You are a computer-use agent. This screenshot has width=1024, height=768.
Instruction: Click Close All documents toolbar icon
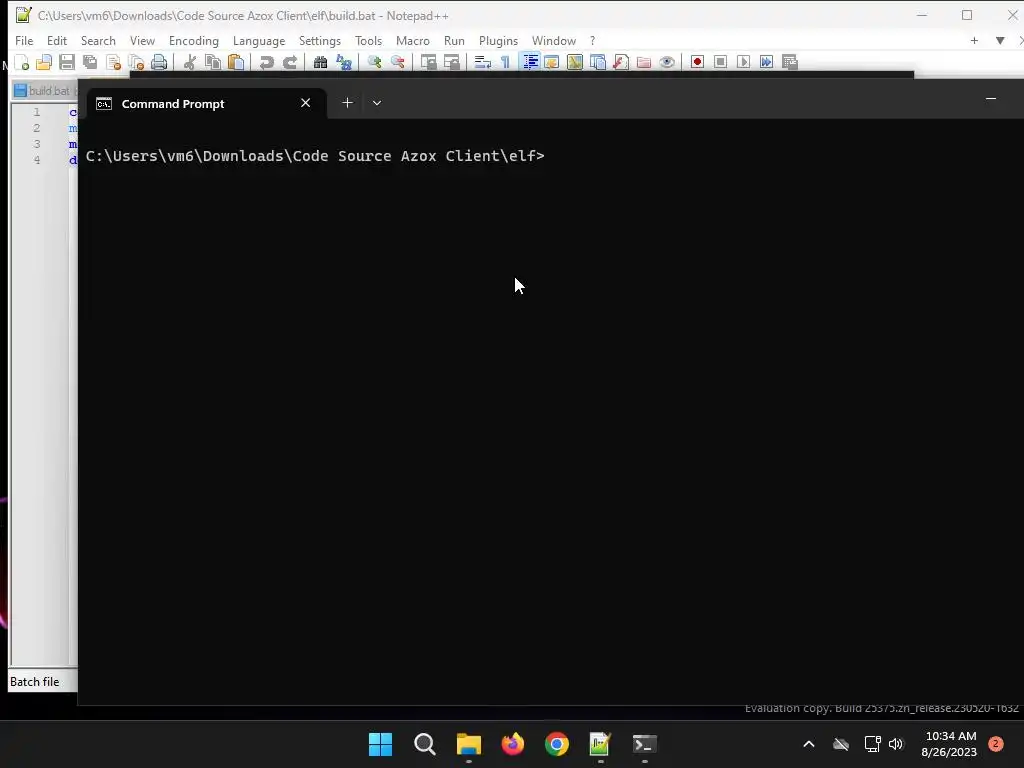pos(136,62)
